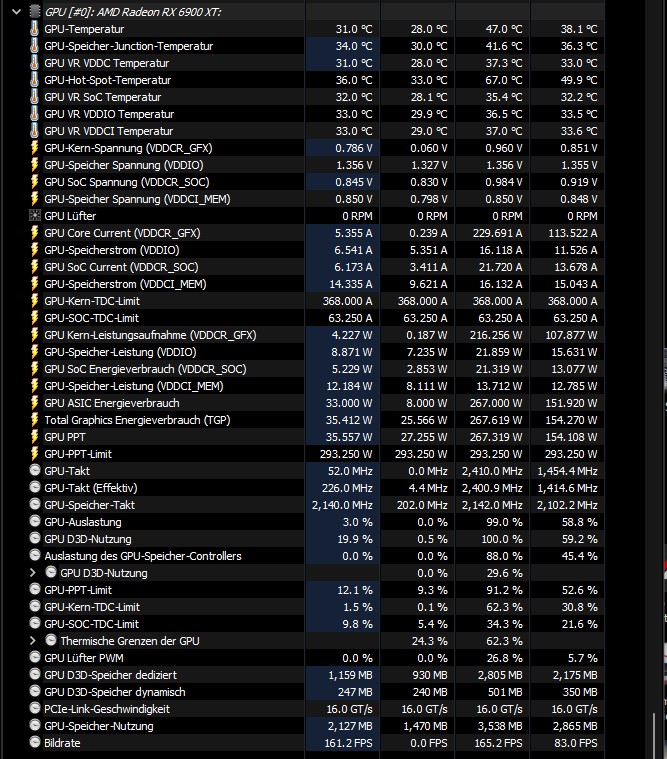Select the GPU-Speicher Spannung (VDDCI_MEM) row label
The image size is (667, 759).
137,199
